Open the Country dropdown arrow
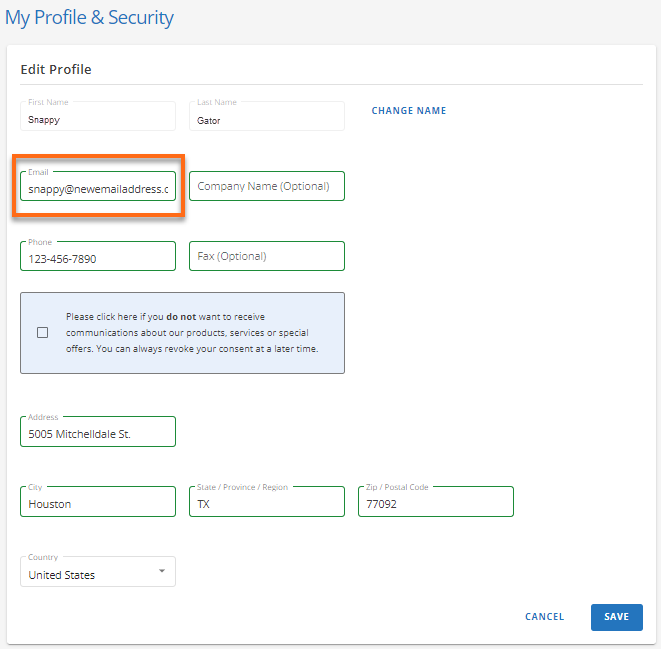This screenshot has width=661, height=649. point(162,572)
